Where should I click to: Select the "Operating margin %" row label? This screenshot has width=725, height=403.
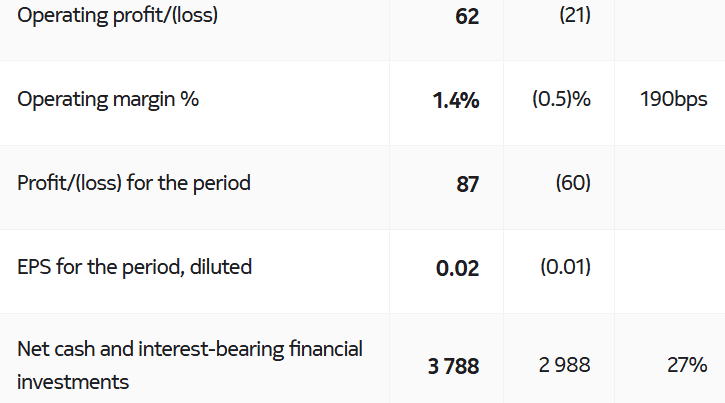coord(108,100)
